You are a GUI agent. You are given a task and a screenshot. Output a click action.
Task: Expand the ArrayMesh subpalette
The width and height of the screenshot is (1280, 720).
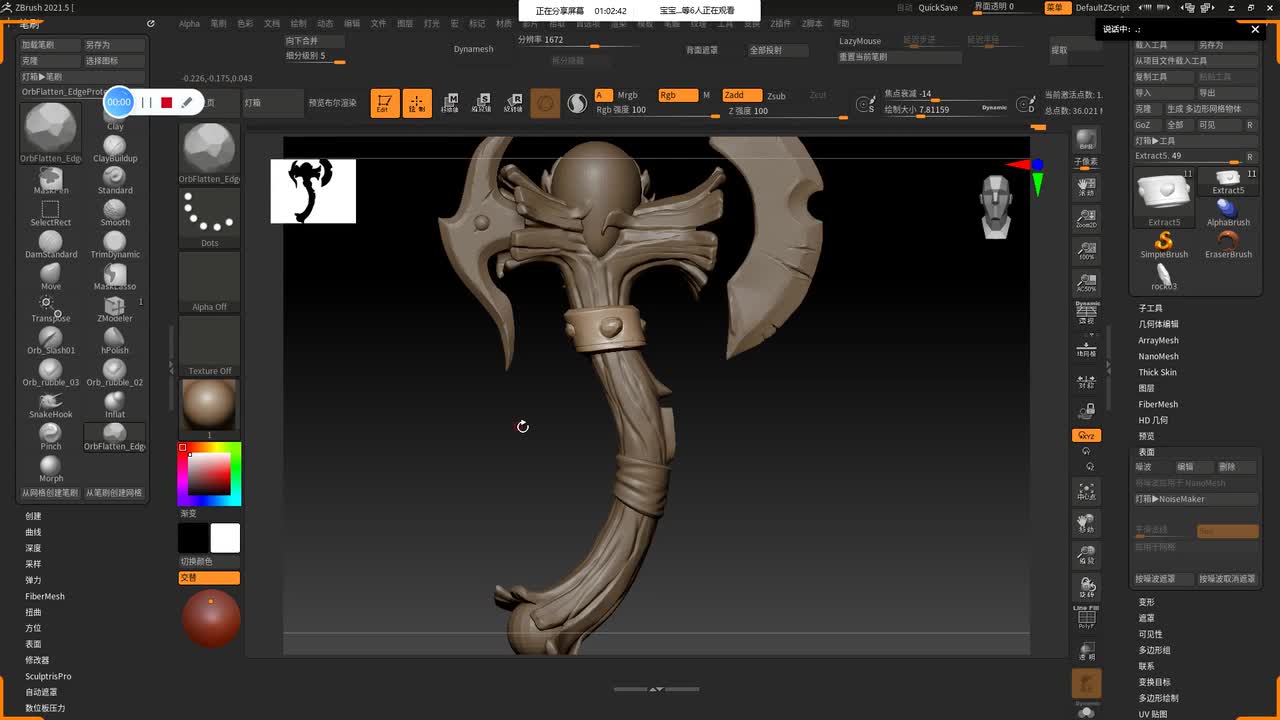(x=1158, y=340)
